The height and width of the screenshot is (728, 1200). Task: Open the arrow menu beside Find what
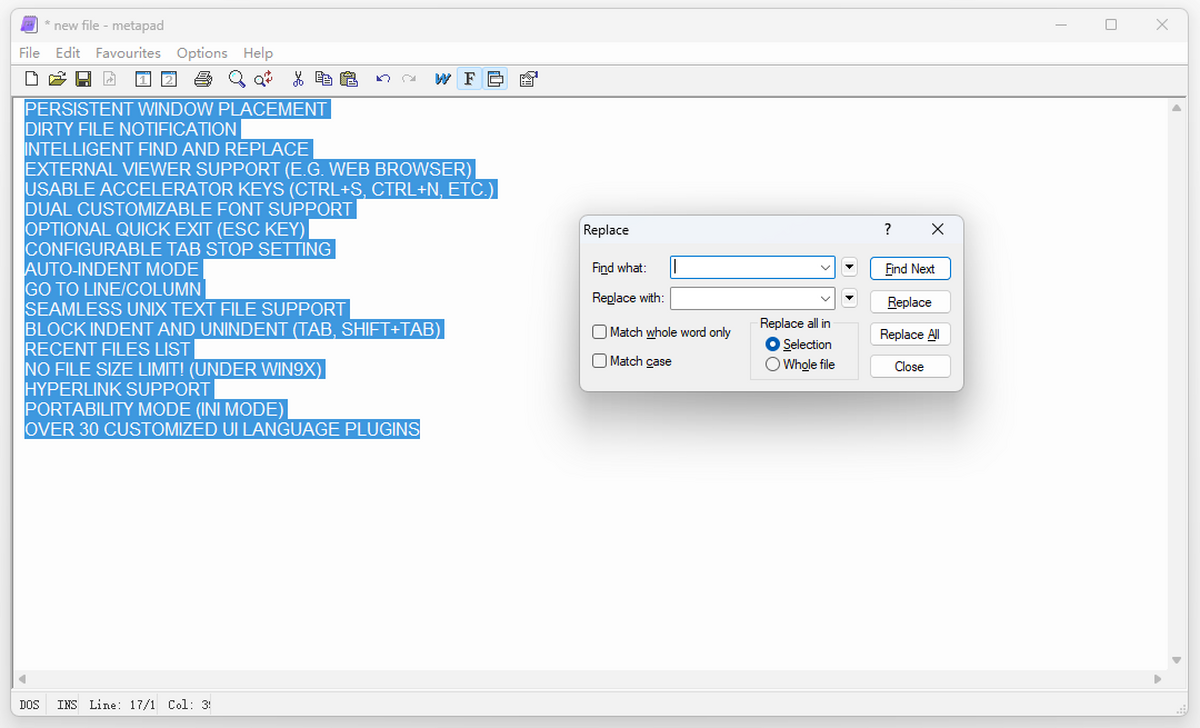pyautogui.click(x=849, y=267)
